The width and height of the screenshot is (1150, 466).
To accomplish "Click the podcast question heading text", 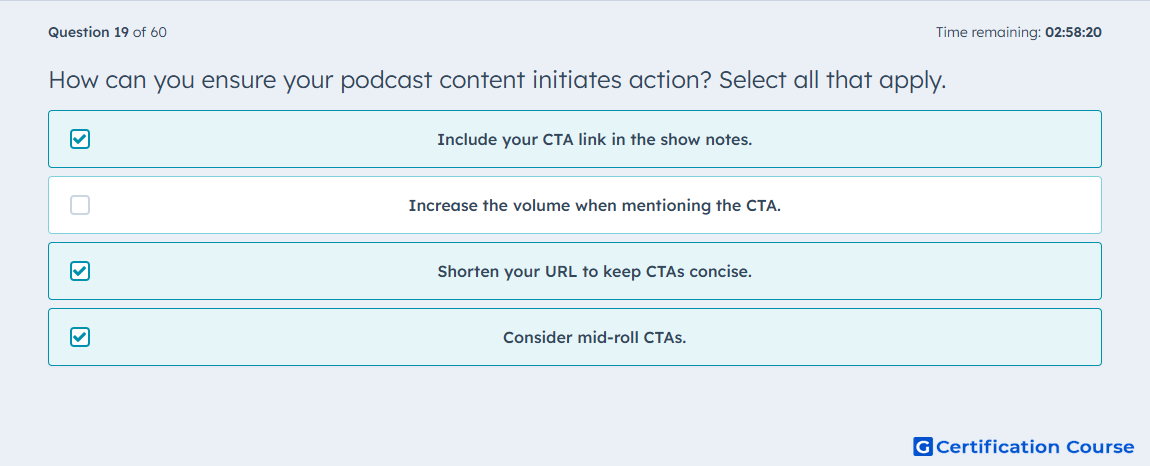I will coord(497,80).
